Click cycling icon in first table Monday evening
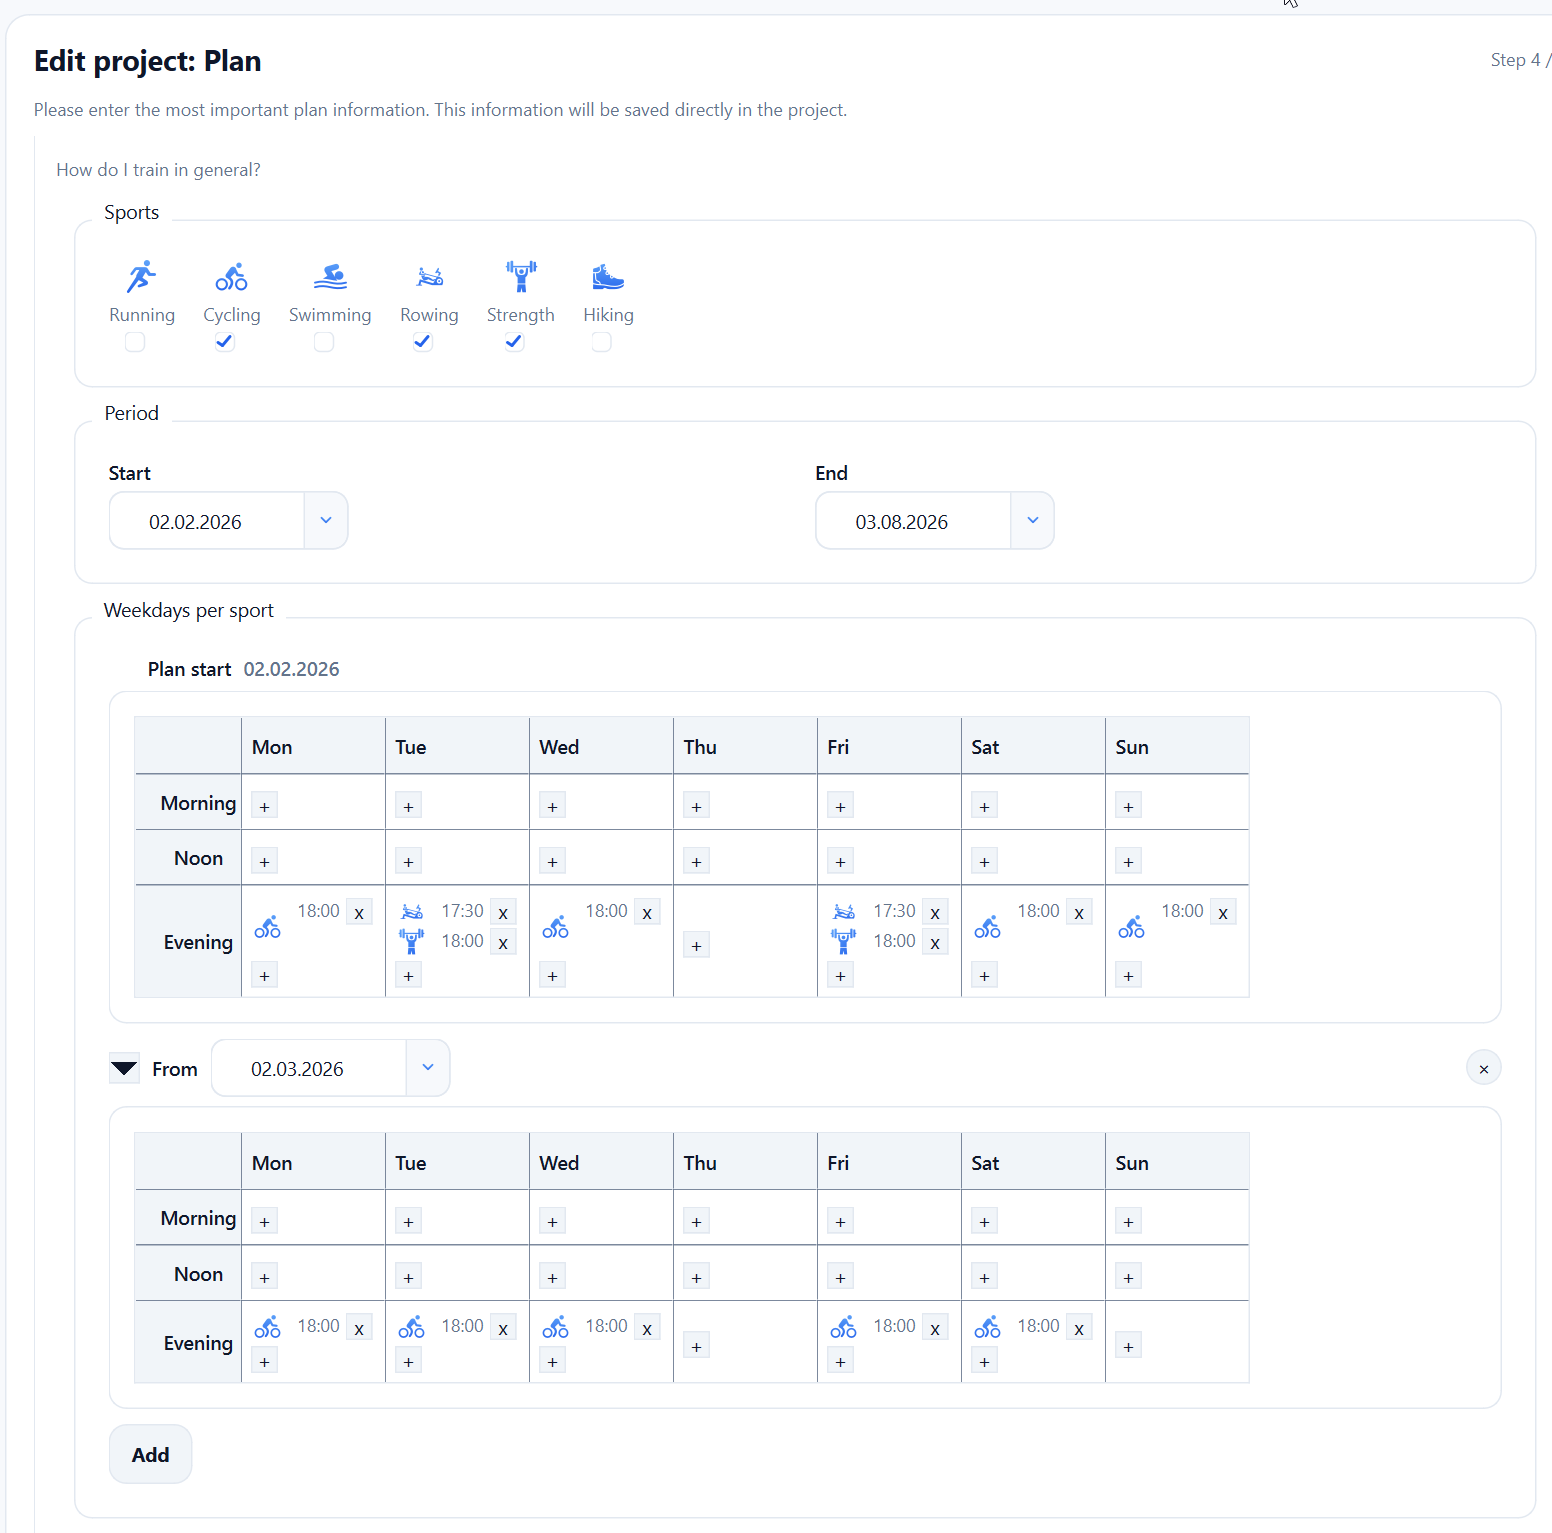The height and width of the screenshot is (1533, 1552). click(267, 928)
